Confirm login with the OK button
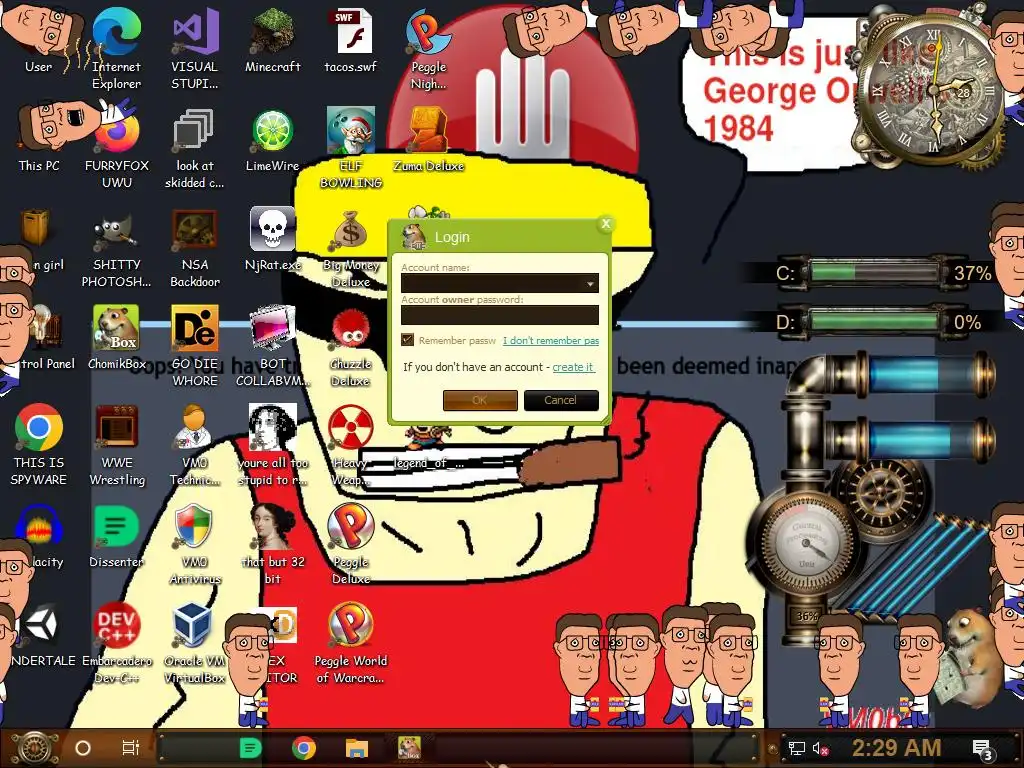This screenshot has height=768, width=1024. click(480, 400)
